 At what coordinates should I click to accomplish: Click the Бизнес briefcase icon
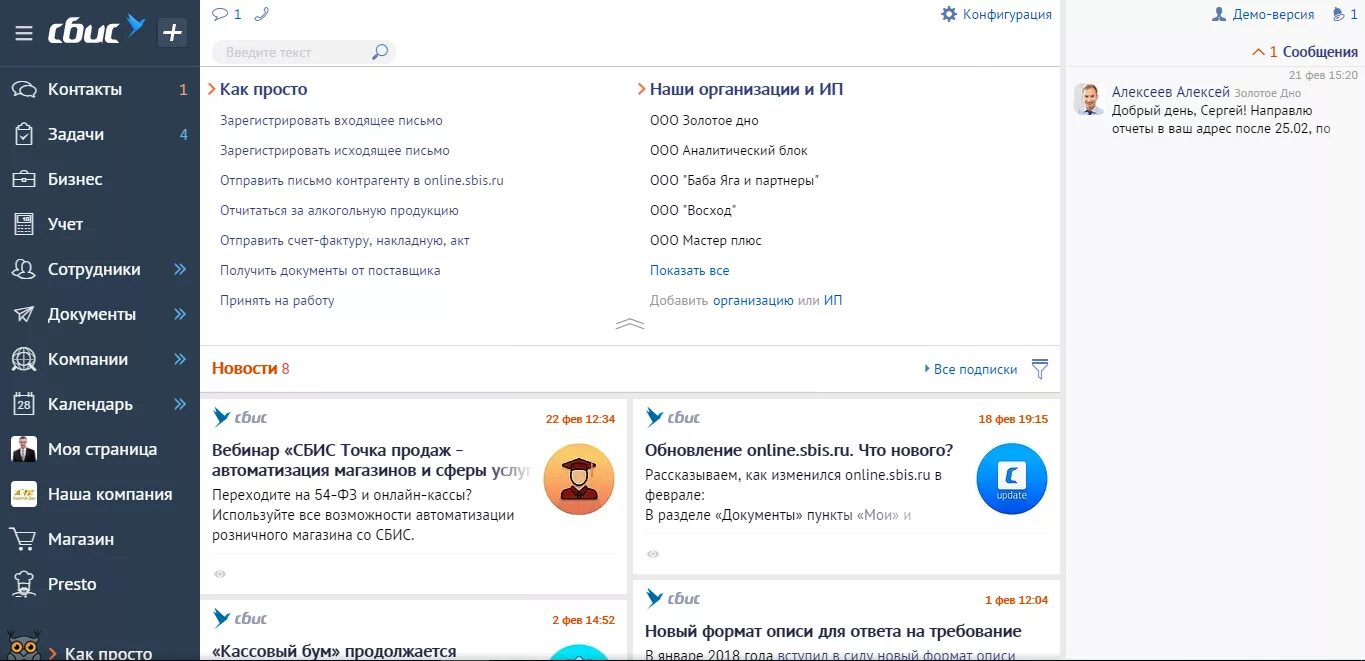24,179
